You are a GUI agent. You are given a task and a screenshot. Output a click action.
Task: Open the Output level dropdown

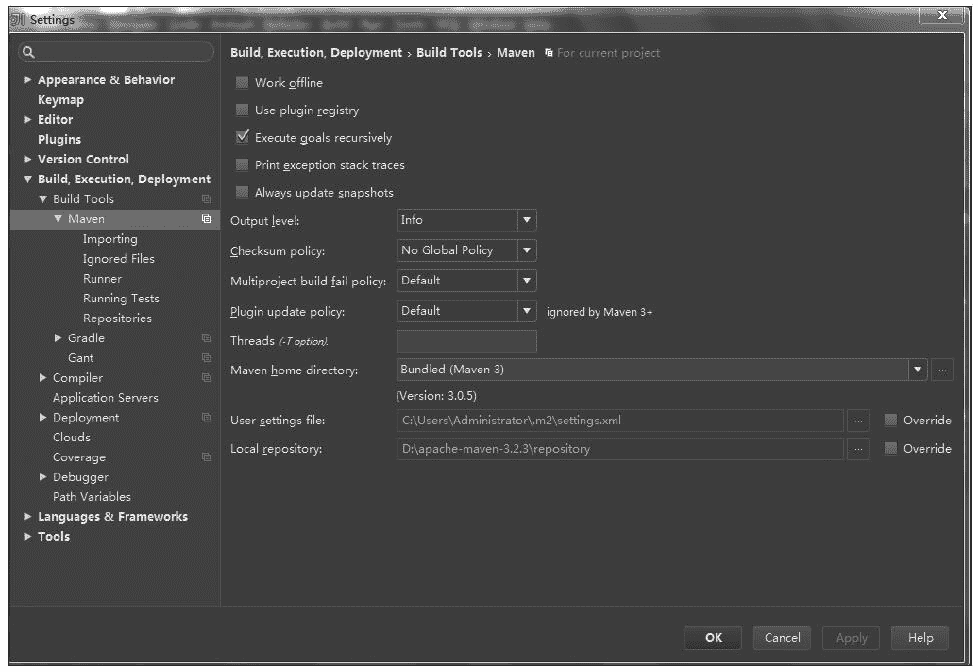tap(526, 221)
